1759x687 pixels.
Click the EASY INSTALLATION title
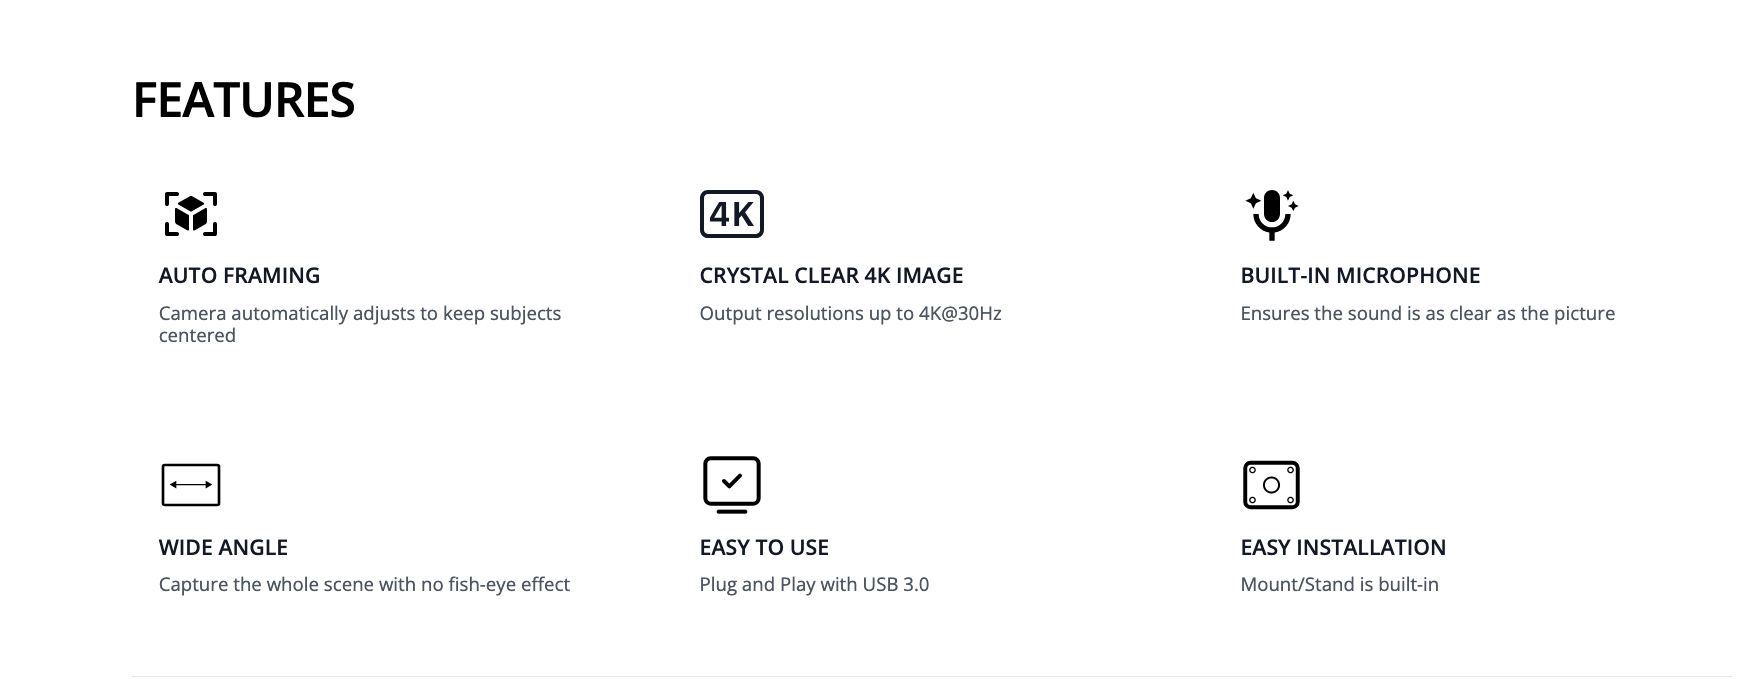1343,547
